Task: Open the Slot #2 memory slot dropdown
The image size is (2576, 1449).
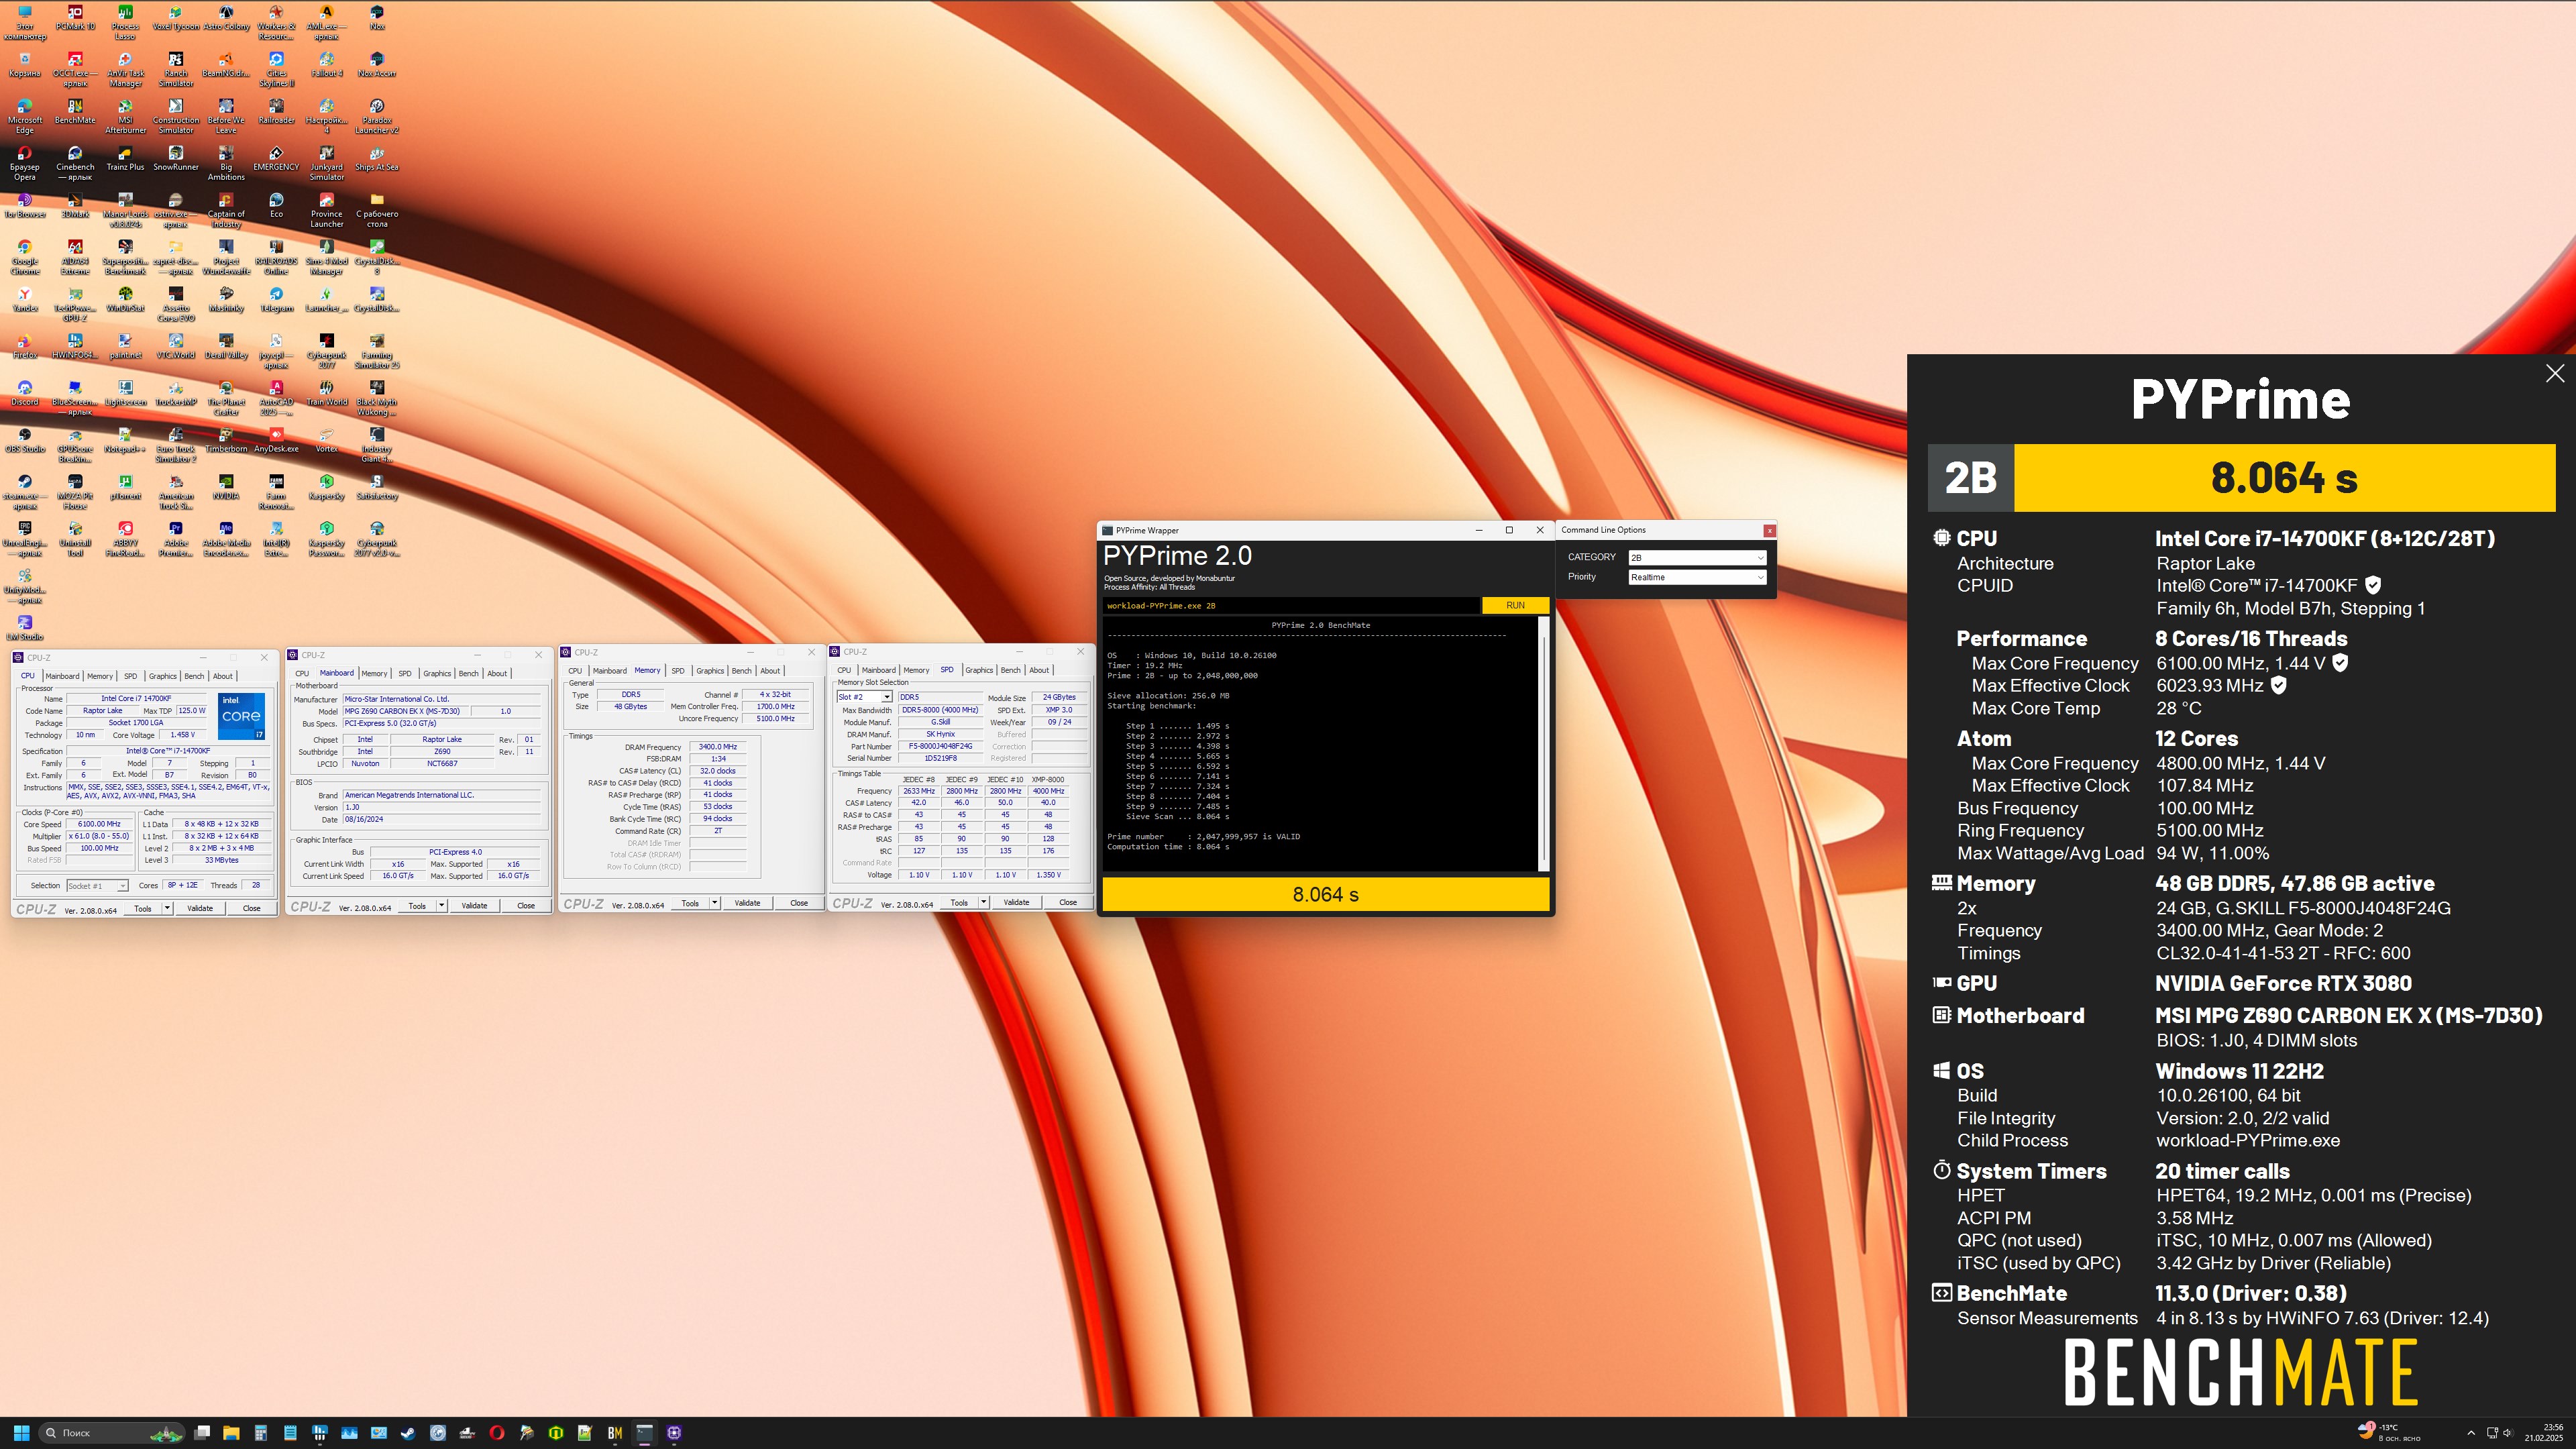Action: click(864, 697)
